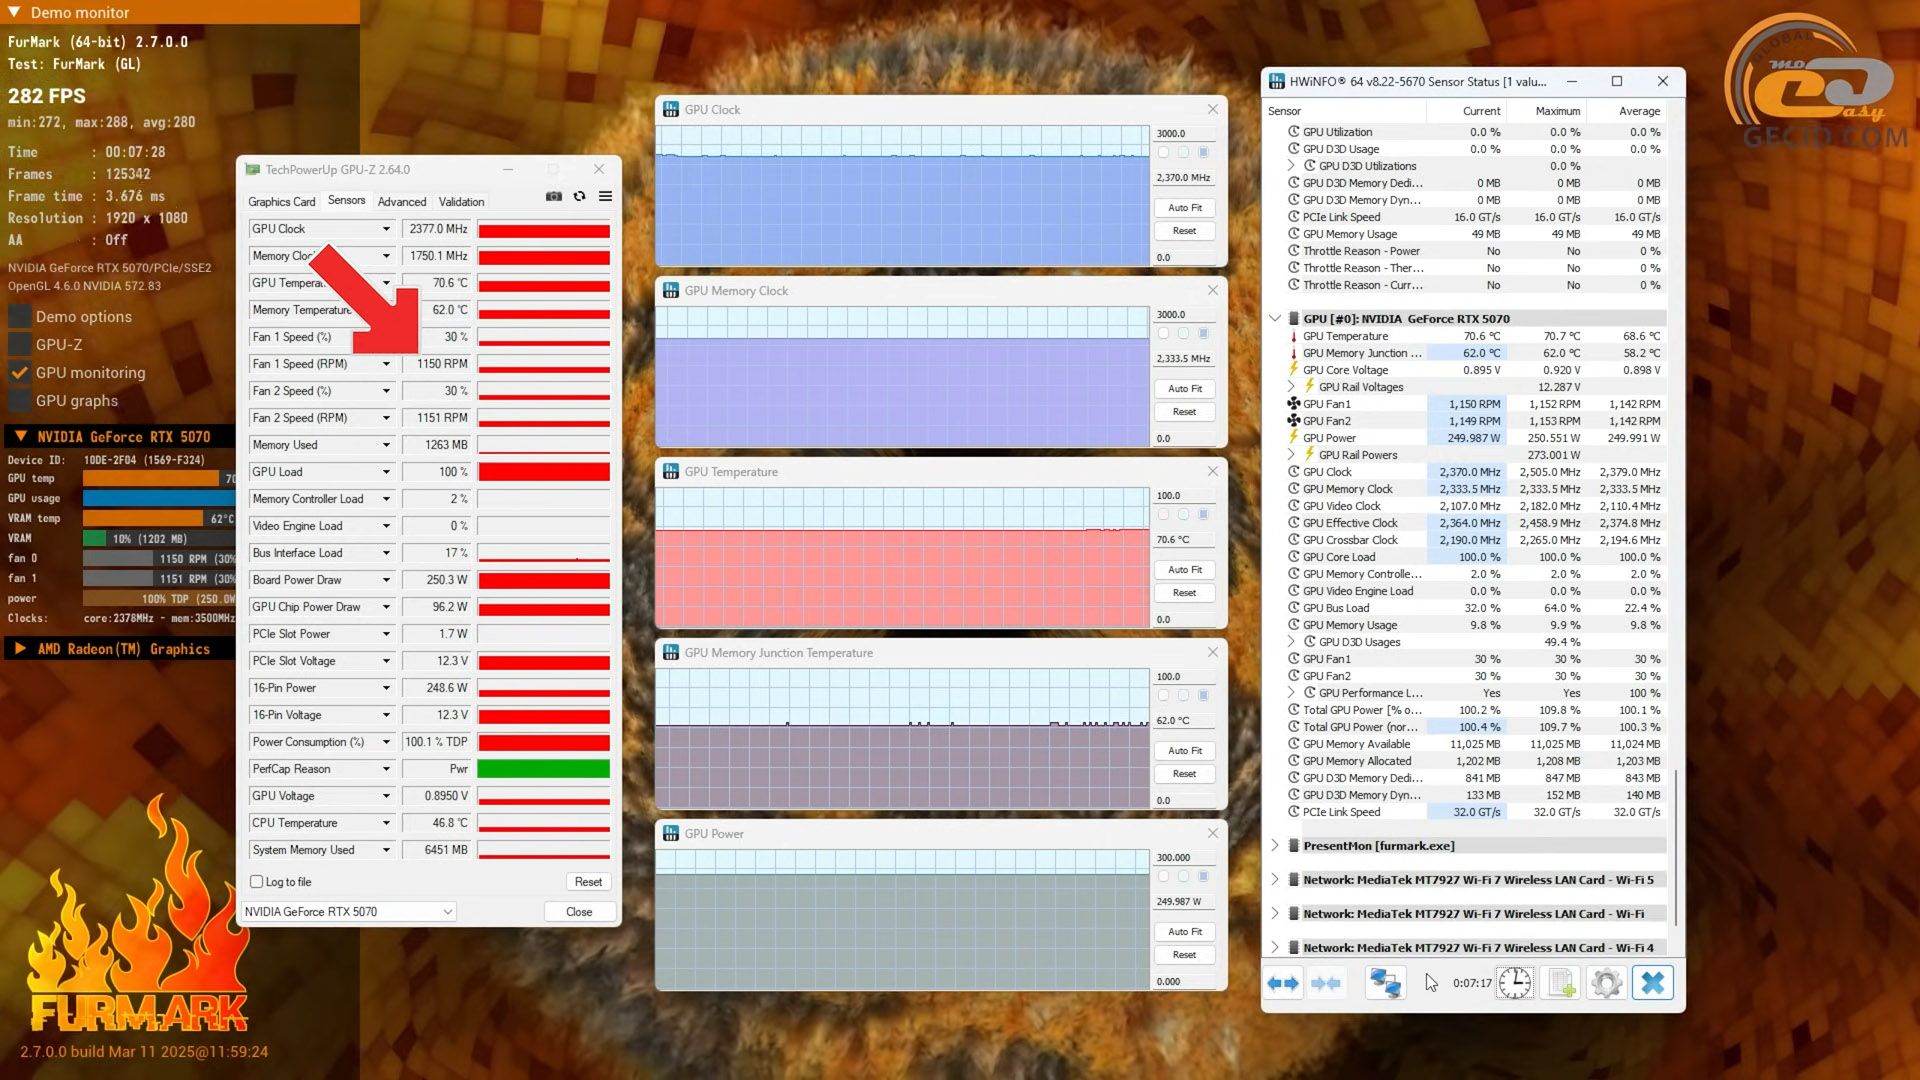Click Reset in GPU Power graph
The image size is (1920, 1080).
point(1185,955)
